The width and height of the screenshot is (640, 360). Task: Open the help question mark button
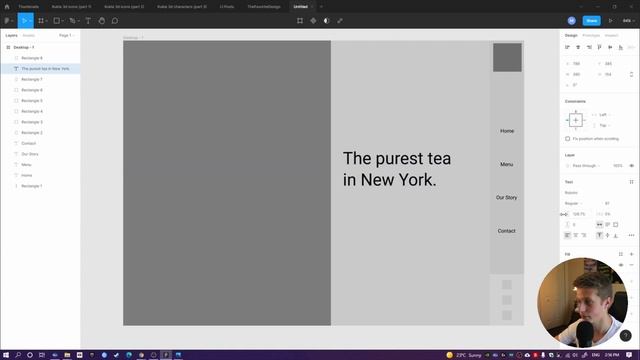coord(625,336)
